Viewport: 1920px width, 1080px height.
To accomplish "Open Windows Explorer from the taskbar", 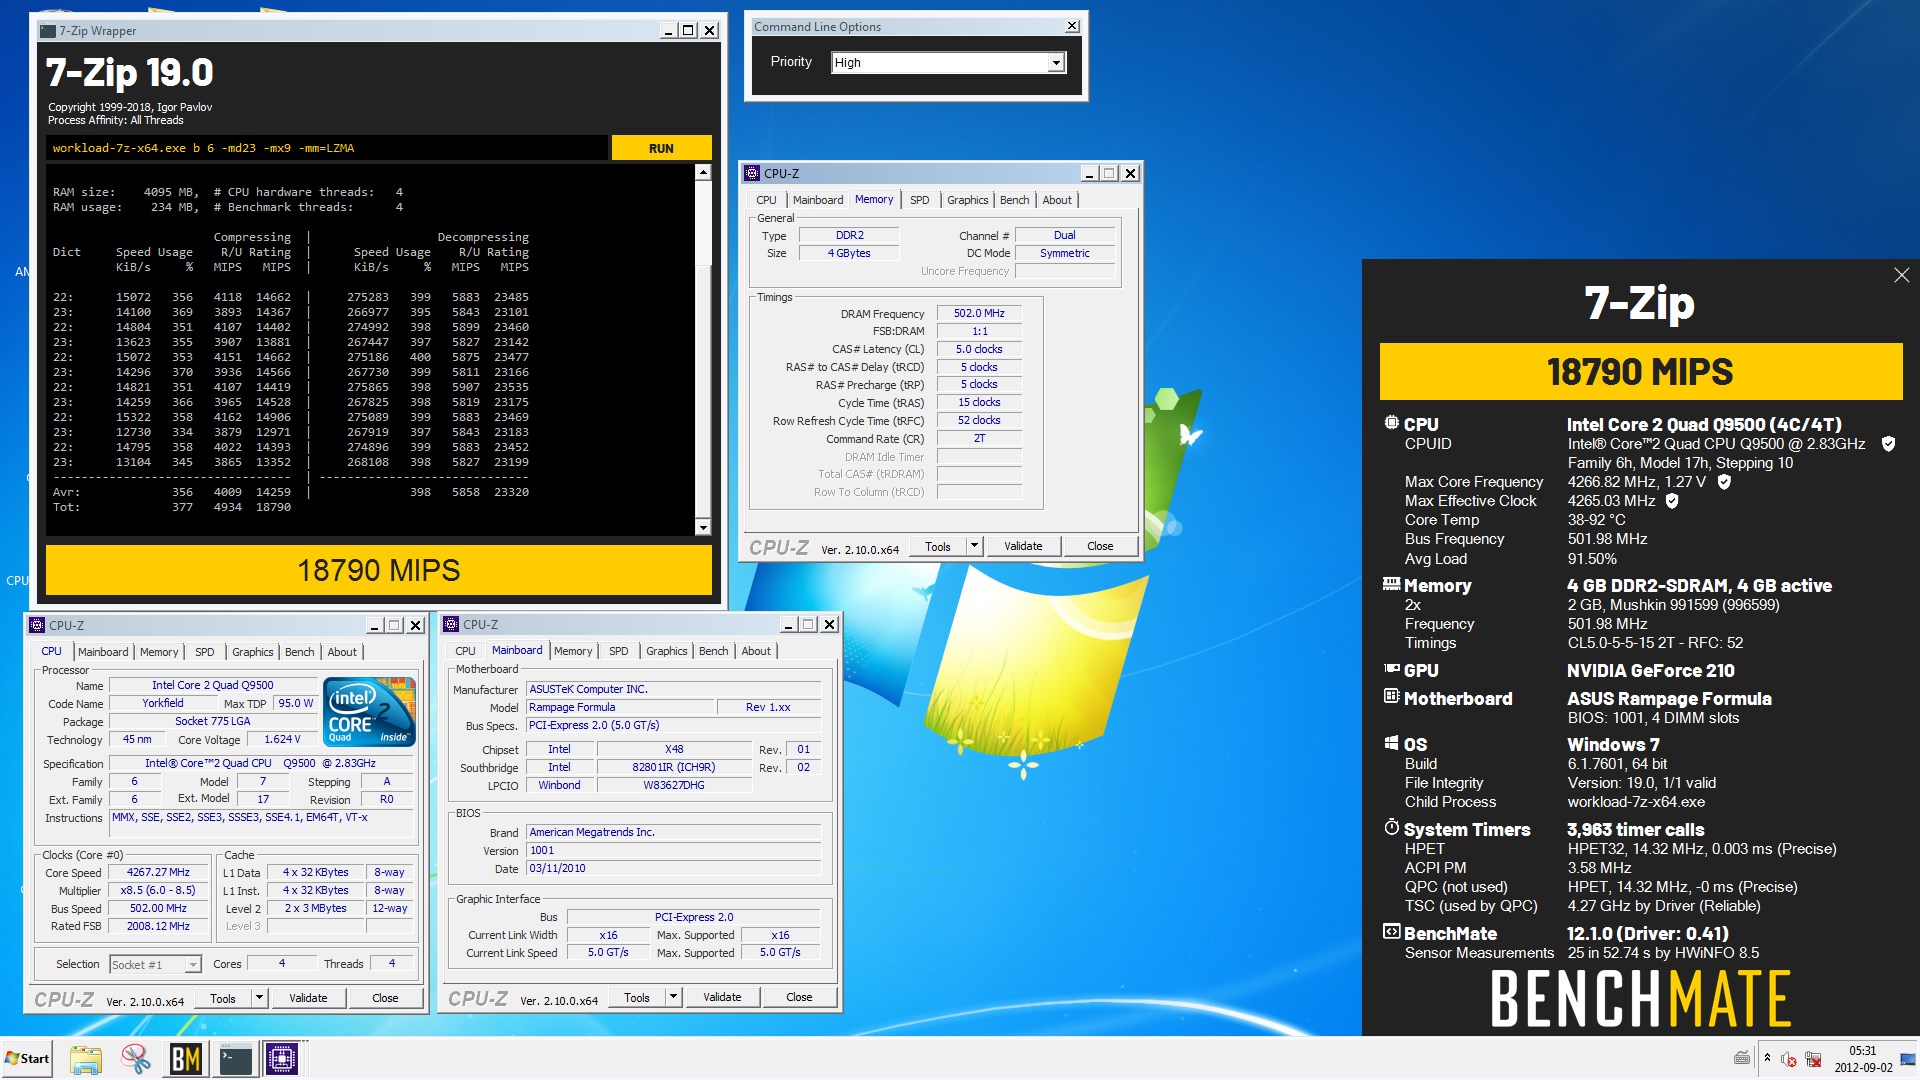I will pyautogui.click(x=85, y=1059).
